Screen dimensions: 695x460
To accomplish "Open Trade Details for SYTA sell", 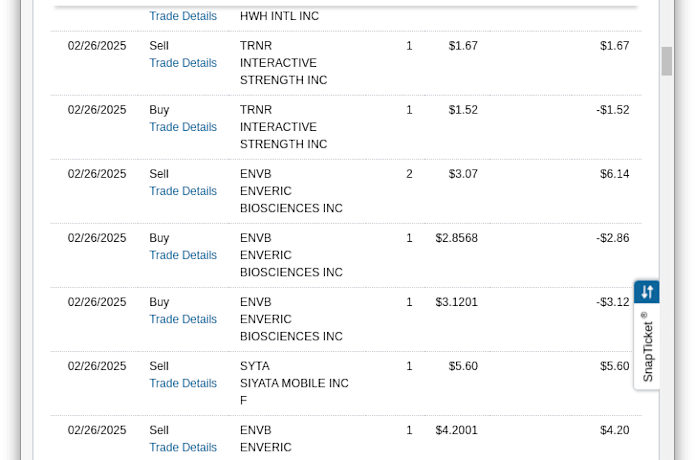I will coord(183,383).
